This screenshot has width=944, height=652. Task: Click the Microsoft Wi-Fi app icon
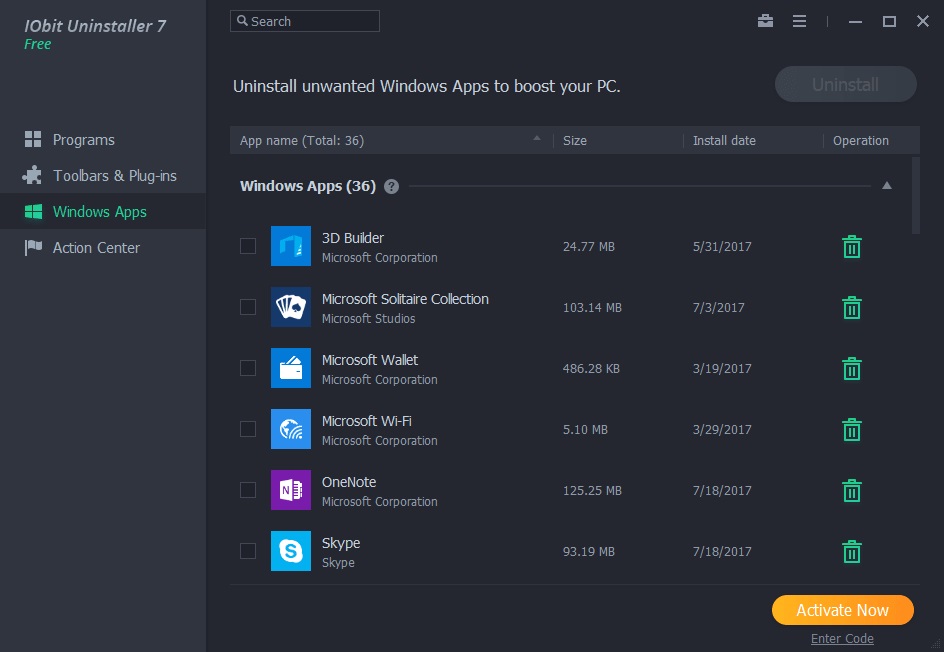291,429
